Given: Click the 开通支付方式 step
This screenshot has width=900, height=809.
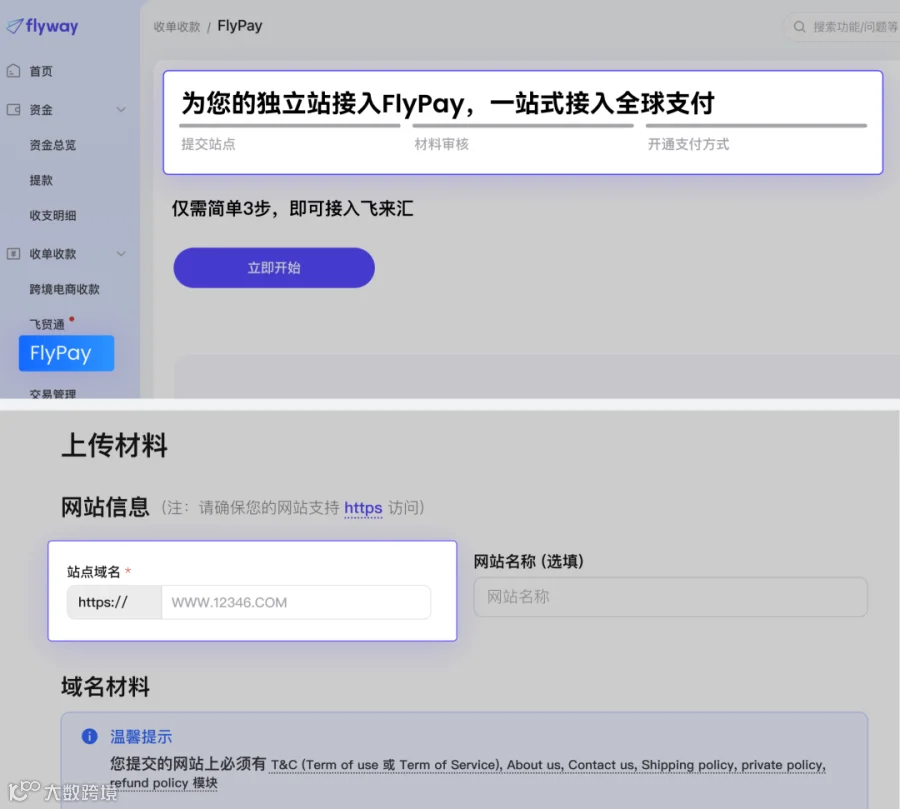Looking at the screenshot, I should click(x=688, y=144).
